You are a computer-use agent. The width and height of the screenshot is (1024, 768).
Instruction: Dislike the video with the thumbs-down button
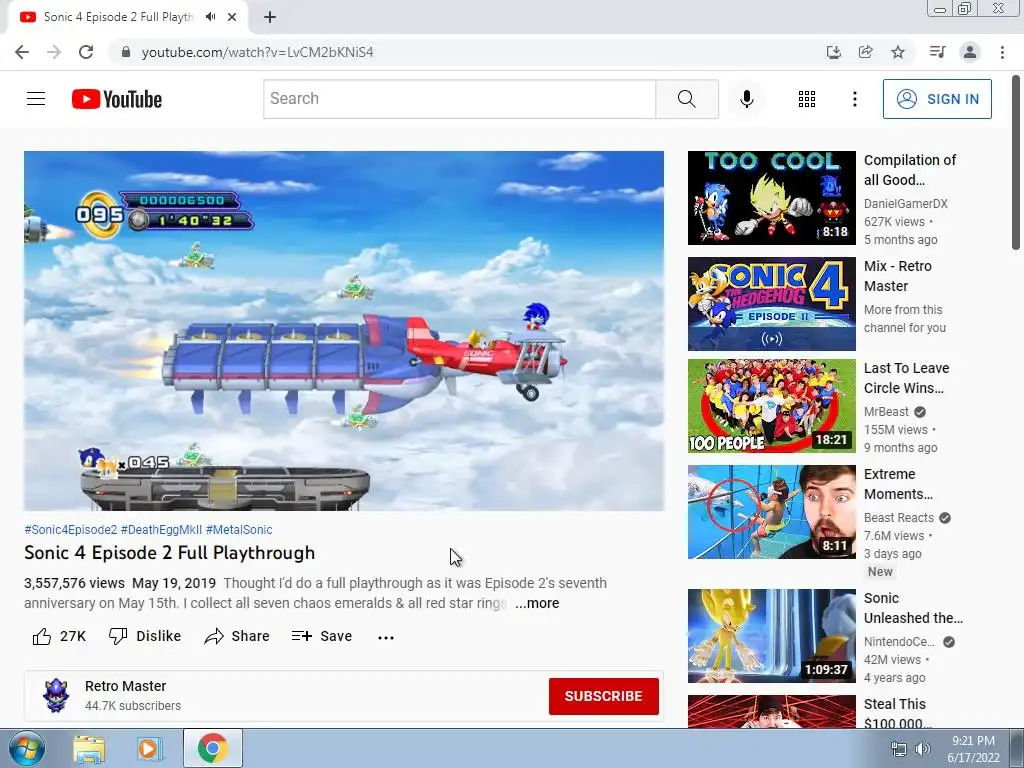(x=144, y=636)
